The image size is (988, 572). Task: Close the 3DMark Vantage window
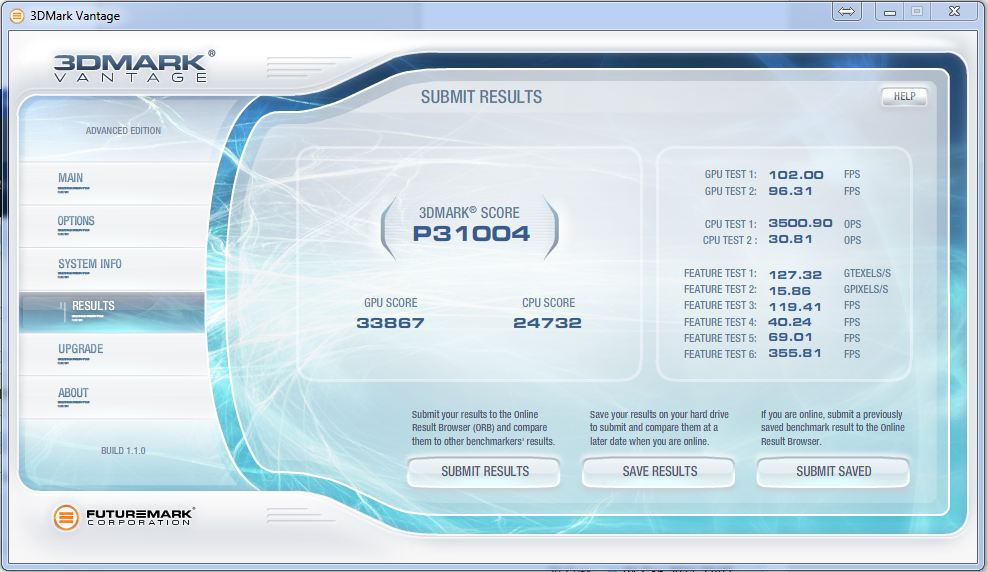point(954,11)
